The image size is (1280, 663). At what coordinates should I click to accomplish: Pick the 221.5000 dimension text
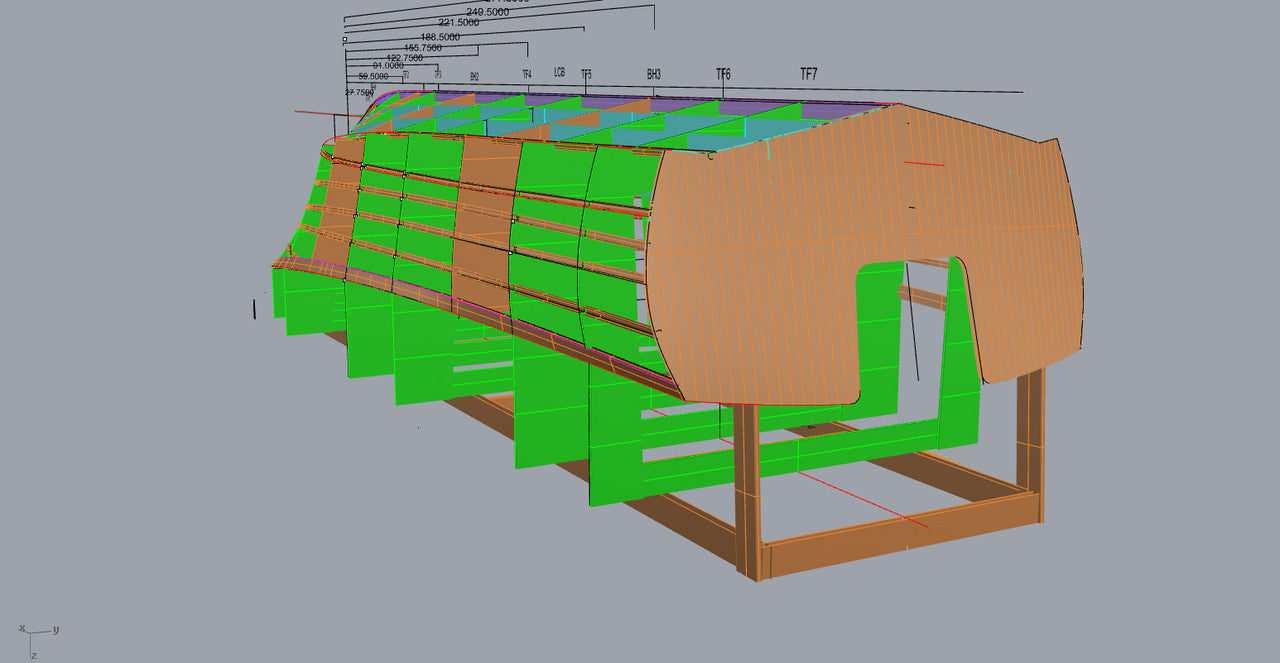459,22
